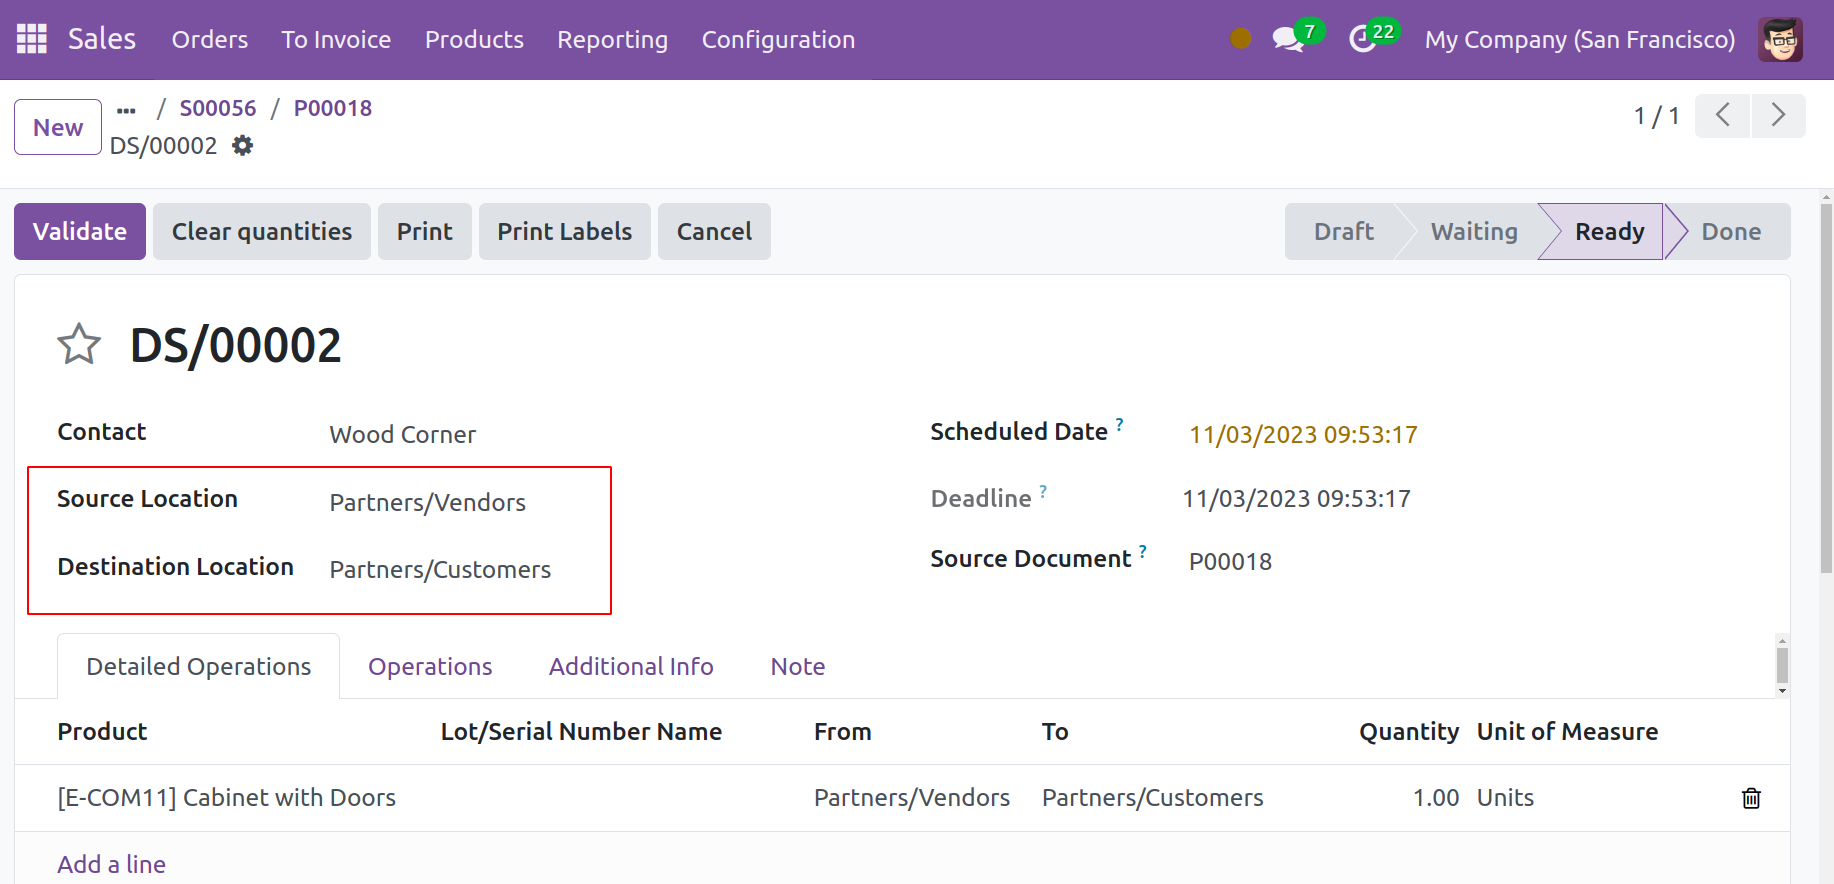Image resolution: width=1834 pixels, height=884 pixels.
Task: Open the apps grid menu icon
Action: click(x=32, y=39)
